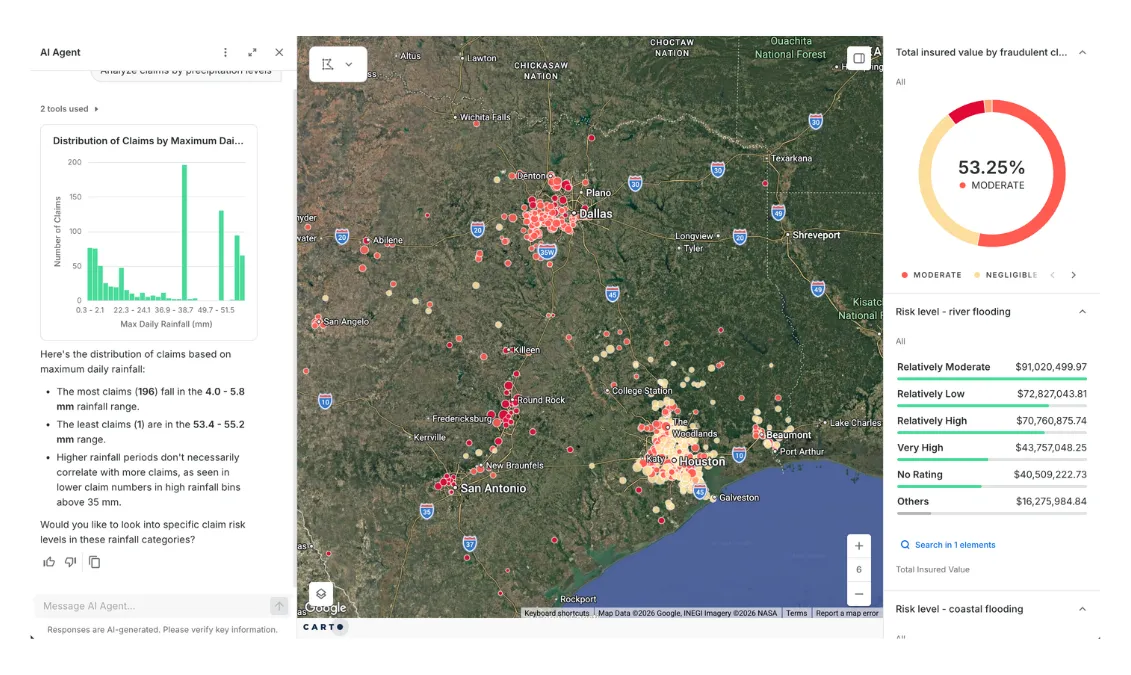
Task: Give thumbs up to the AI response
Action: [x=49, y=562]
